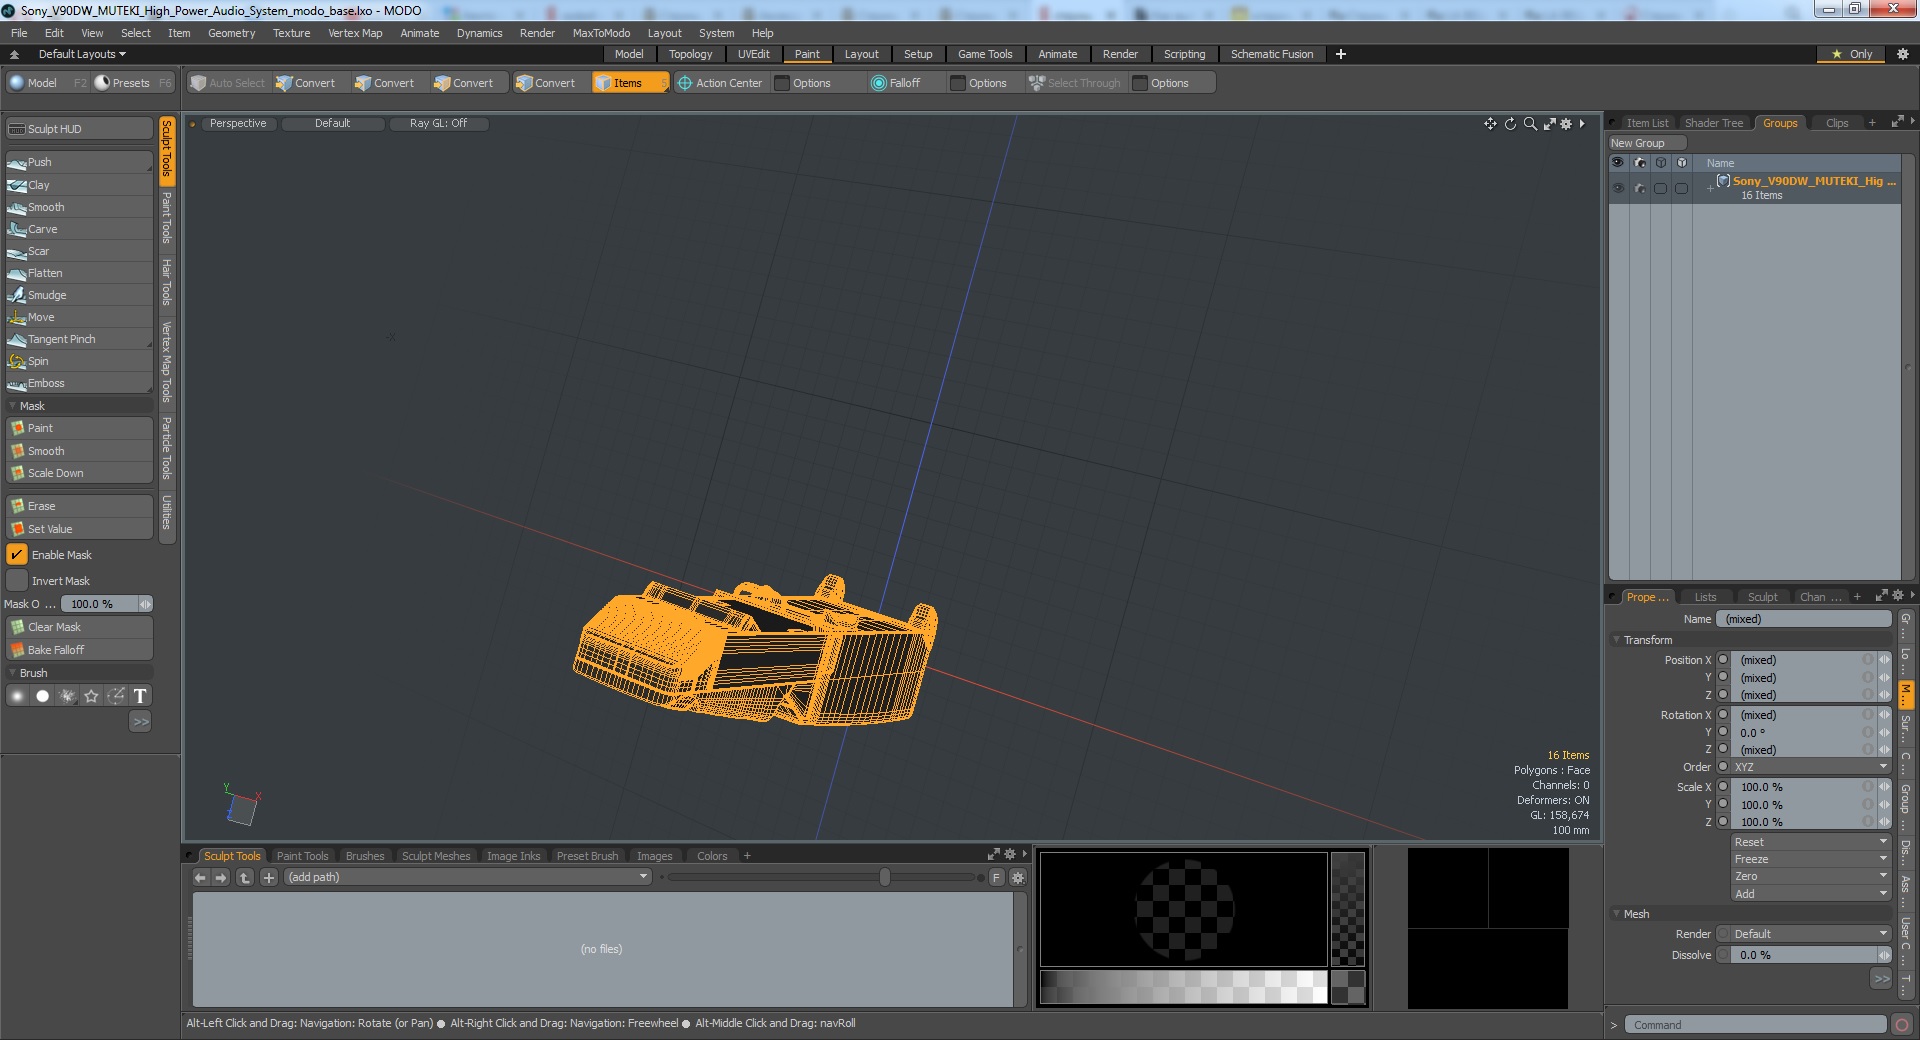Toggle the Invert Mask checkbox
The height and width of the screenshot is (1040, 1920).
click(x=17, y=581)
